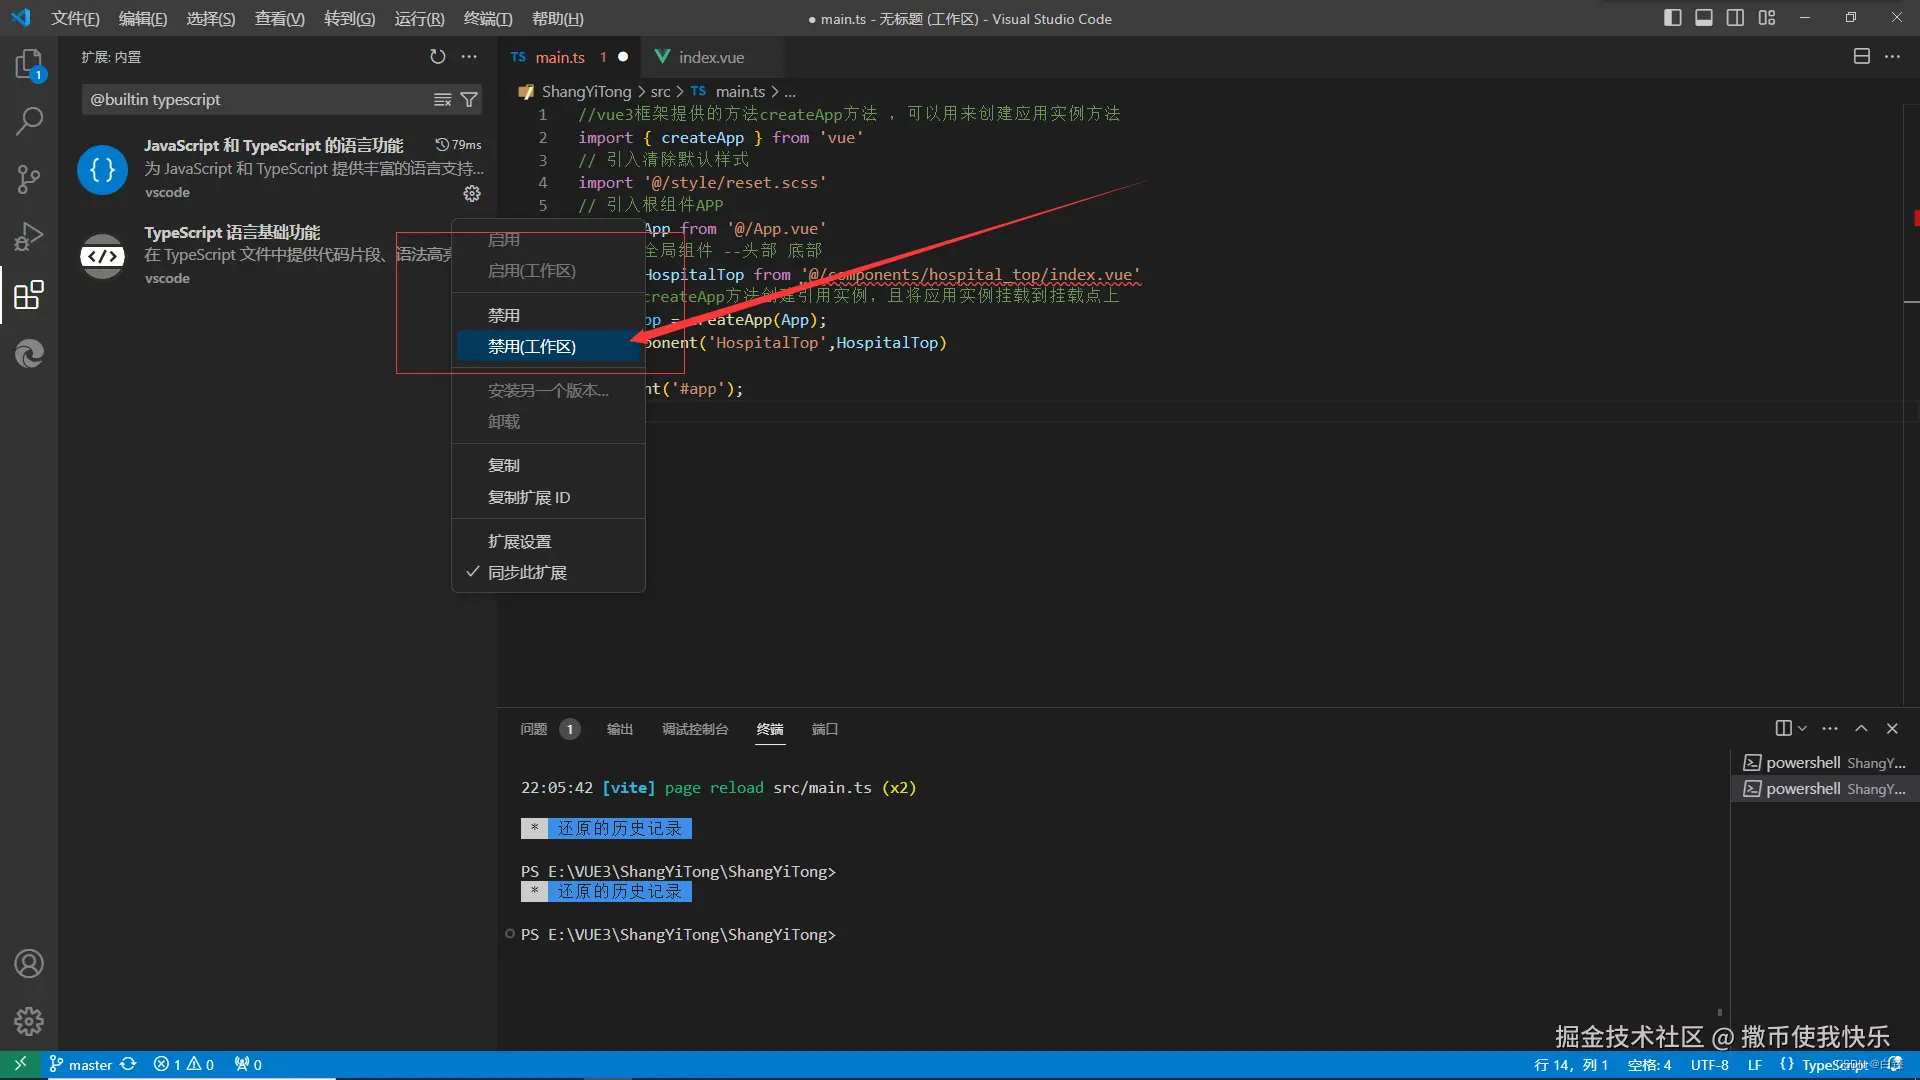
Task: Open the manage gear on JavaScript extension
Action: point(472,194)
